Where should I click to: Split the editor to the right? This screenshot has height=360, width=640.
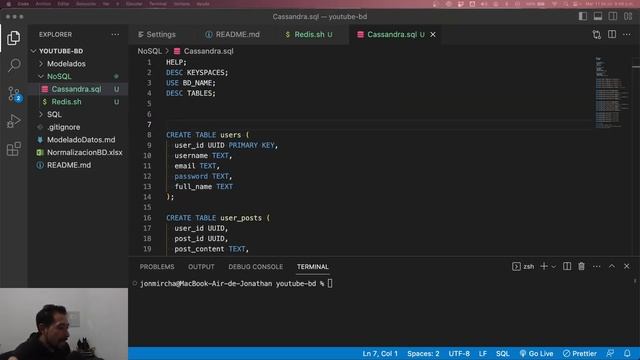coord(612,35)
